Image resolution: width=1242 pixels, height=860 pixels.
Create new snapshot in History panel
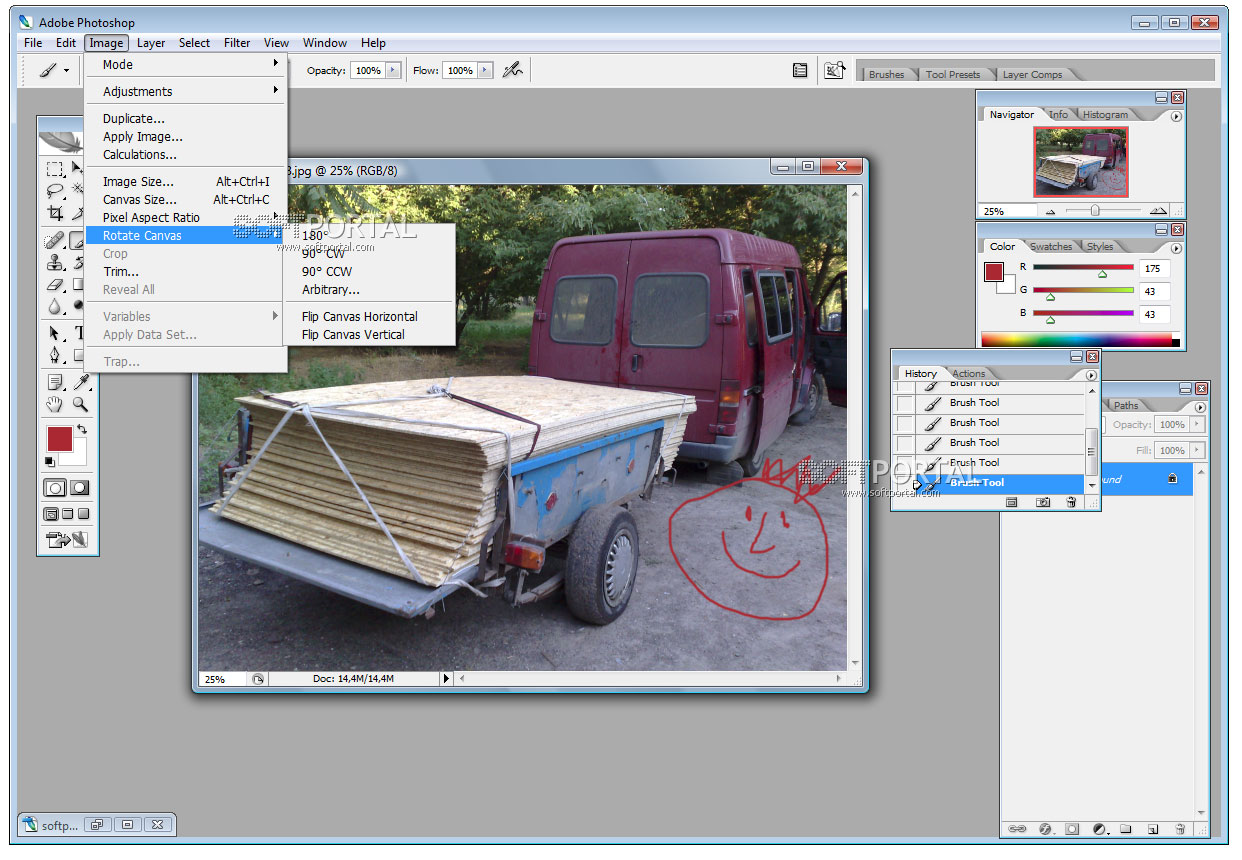[x=1043, y=502]
